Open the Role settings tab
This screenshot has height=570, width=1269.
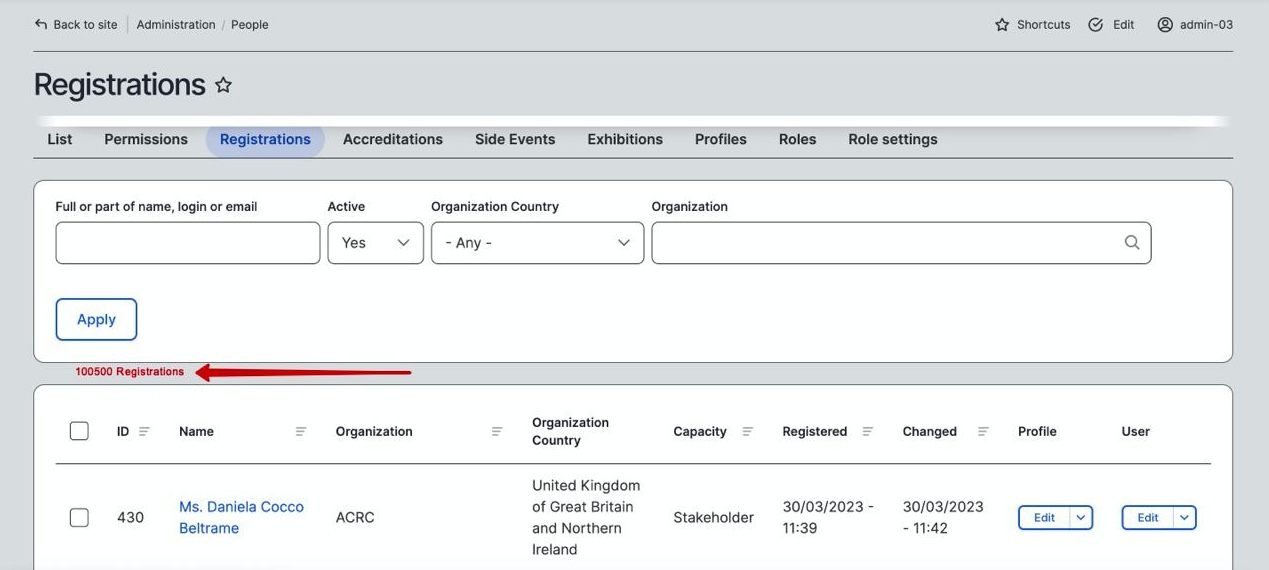(x=893, y=139)
